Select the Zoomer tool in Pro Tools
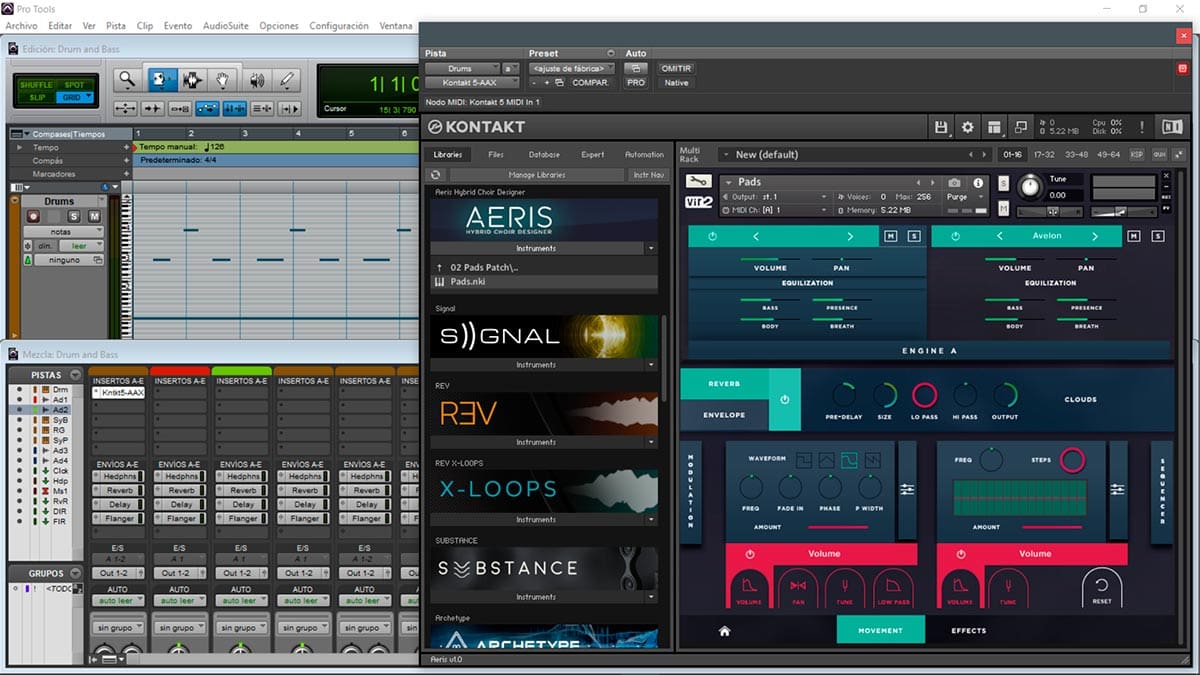1200x675 pixels. (127, 80)
